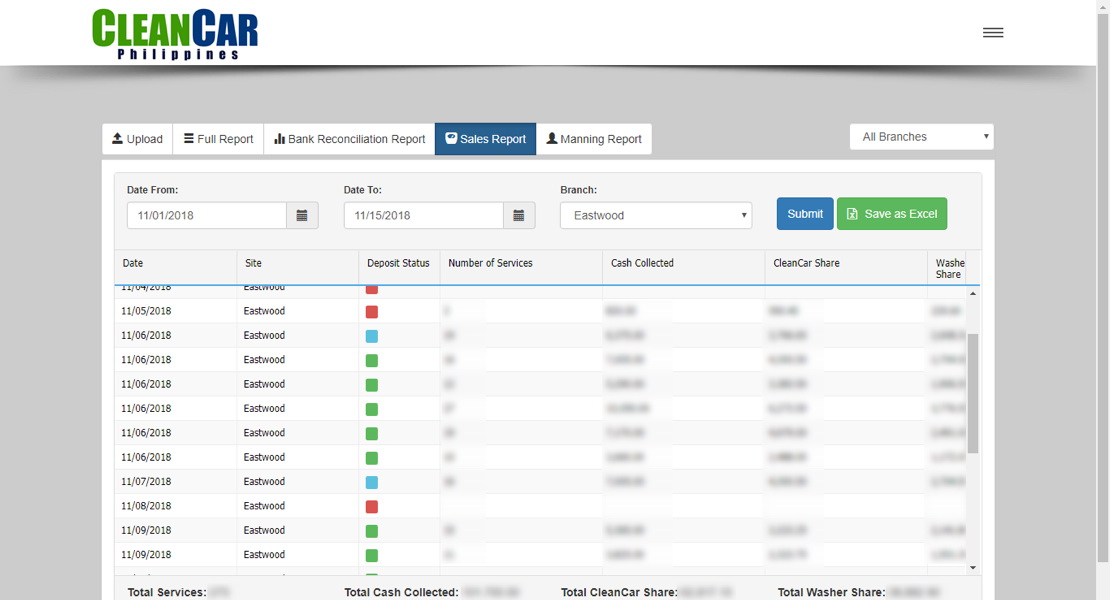Select the Full Report list icon

tap(189, 139)
